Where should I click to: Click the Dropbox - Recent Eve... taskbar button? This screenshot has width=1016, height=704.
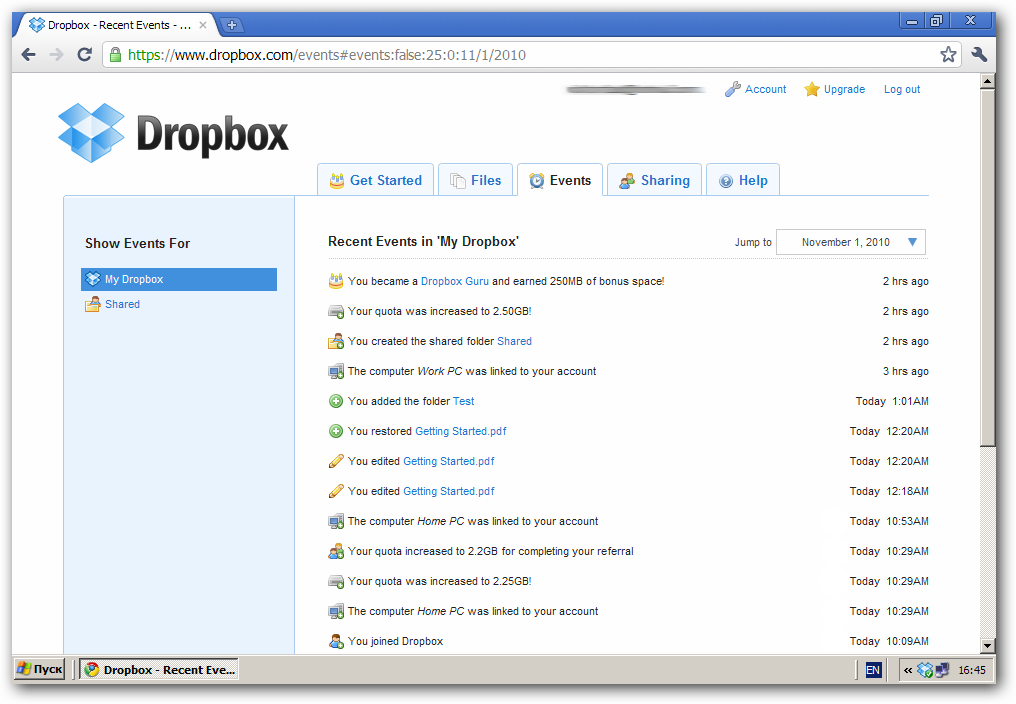click(x=159, y=670)
